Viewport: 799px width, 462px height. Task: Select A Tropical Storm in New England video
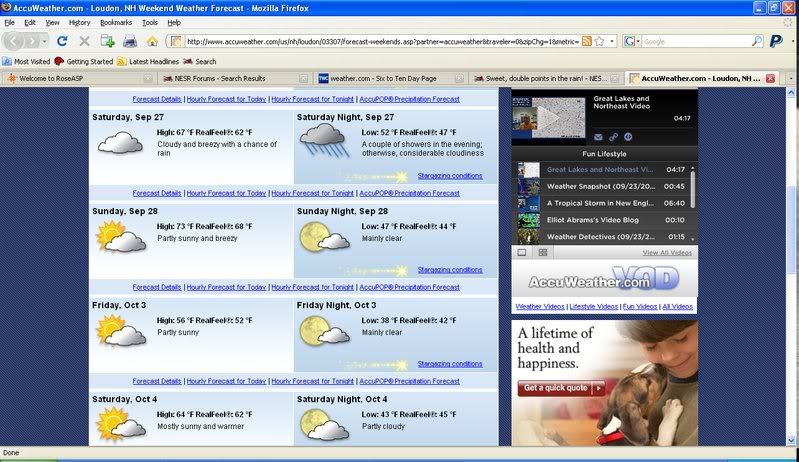(x=601, y=203)
